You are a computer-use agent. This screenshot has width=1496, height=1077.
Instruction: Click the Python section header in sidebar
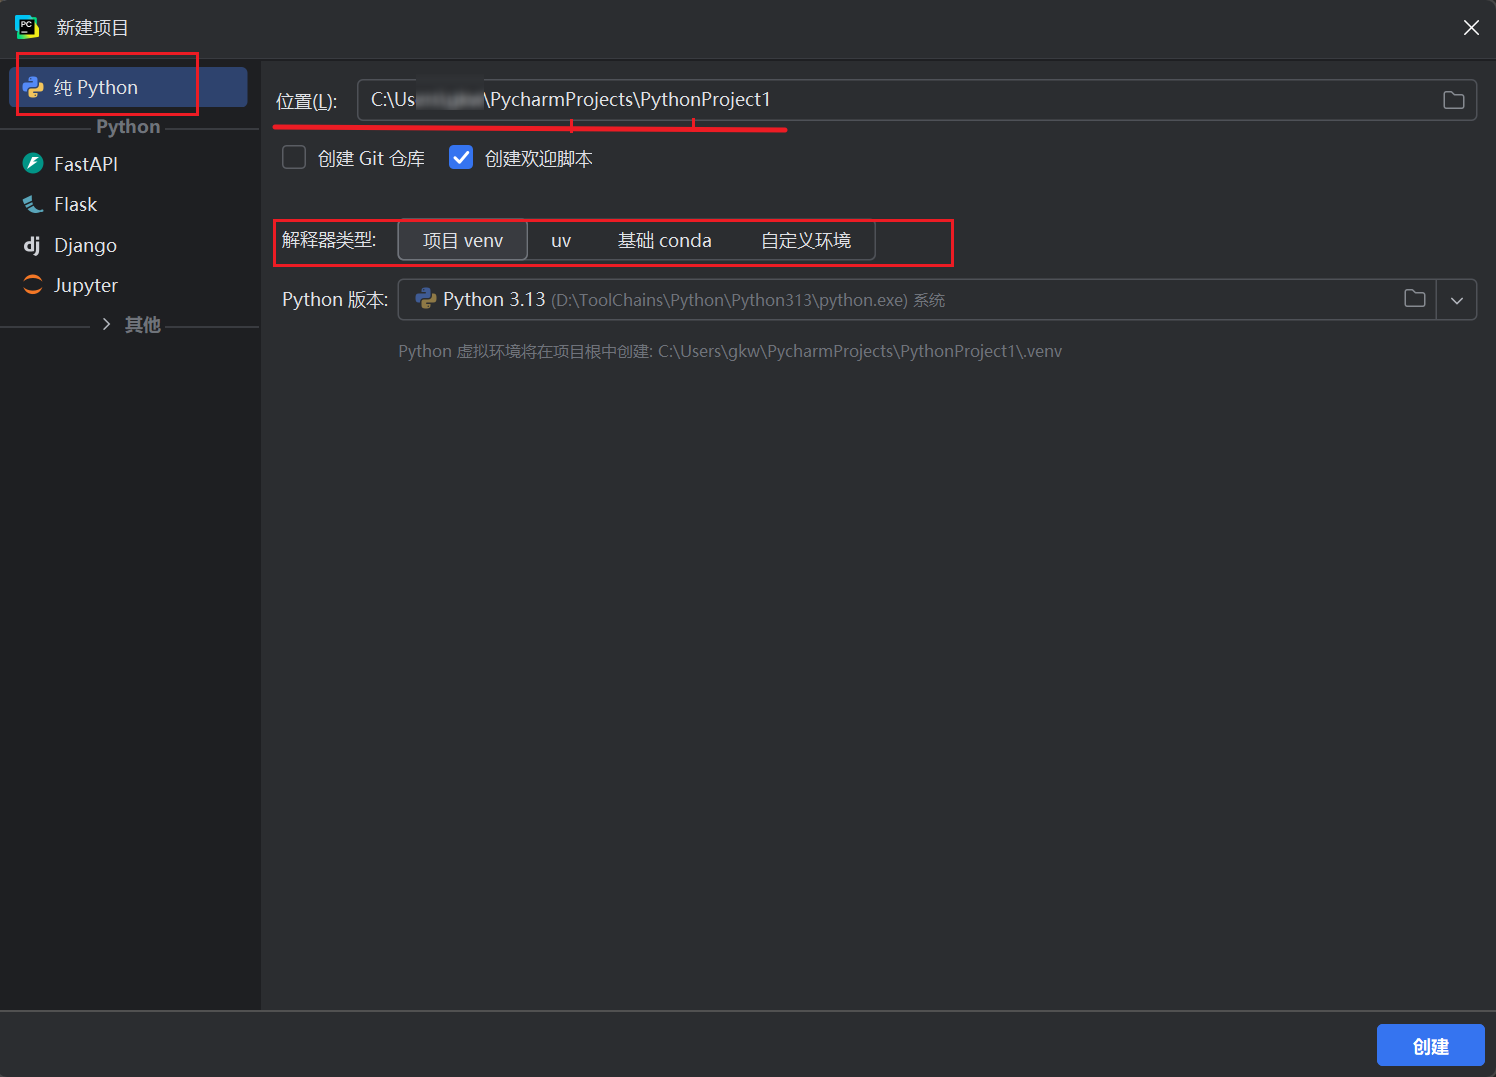(x=128, y=127)
